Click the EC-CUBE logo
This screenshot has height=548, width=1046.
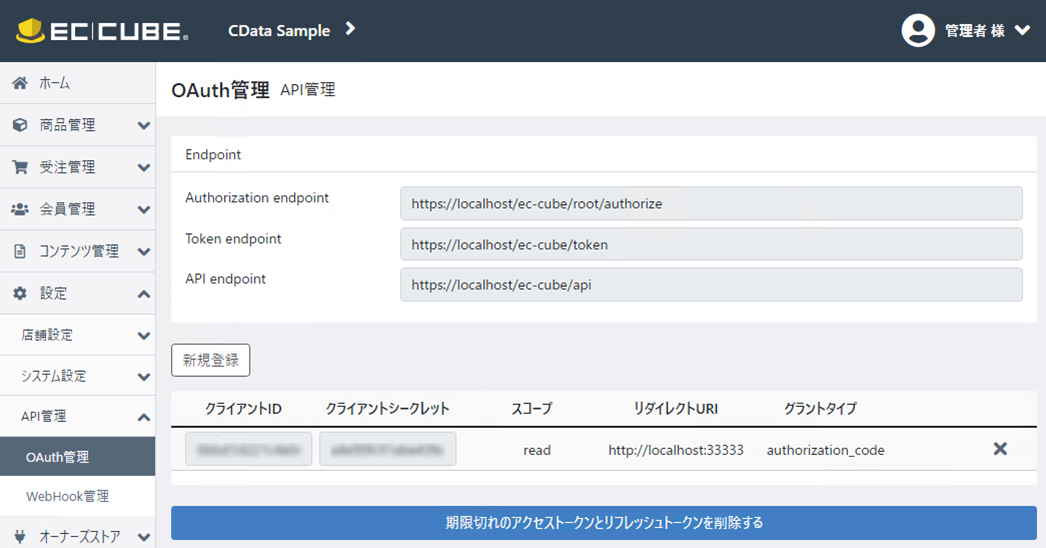(102, 30)
